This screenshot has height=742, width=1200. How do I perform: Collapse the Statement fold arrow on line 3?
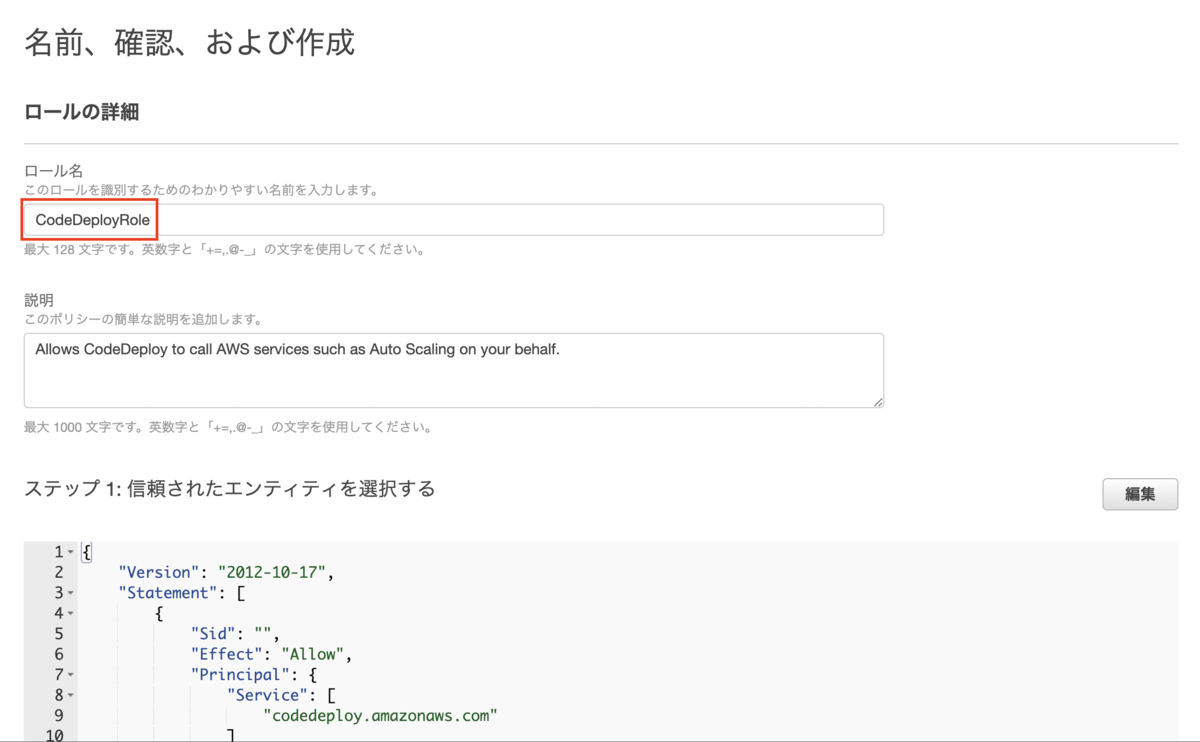[x=71, y=593]
